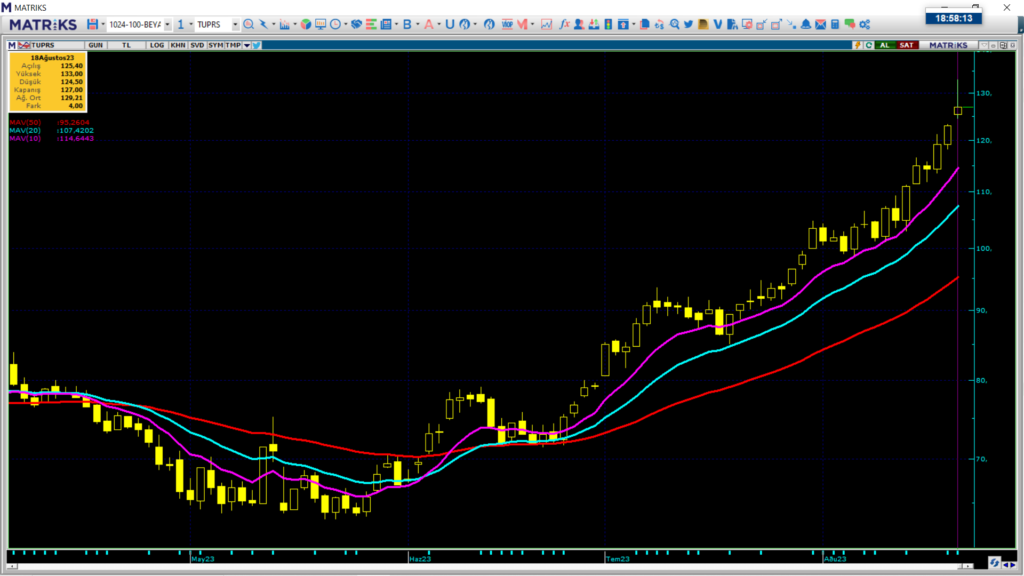Click the horizontal chart scrollbar
1024x576 pixels.
point(490,568)
